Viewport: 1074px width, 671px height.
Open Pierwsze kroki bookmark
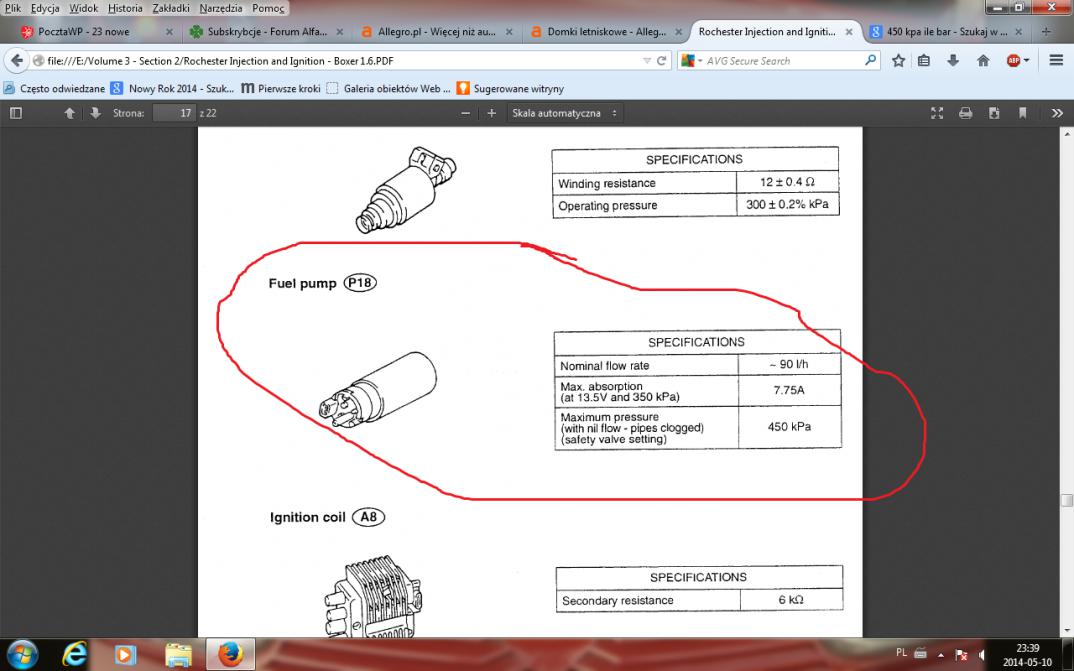(x=281, y=88)
